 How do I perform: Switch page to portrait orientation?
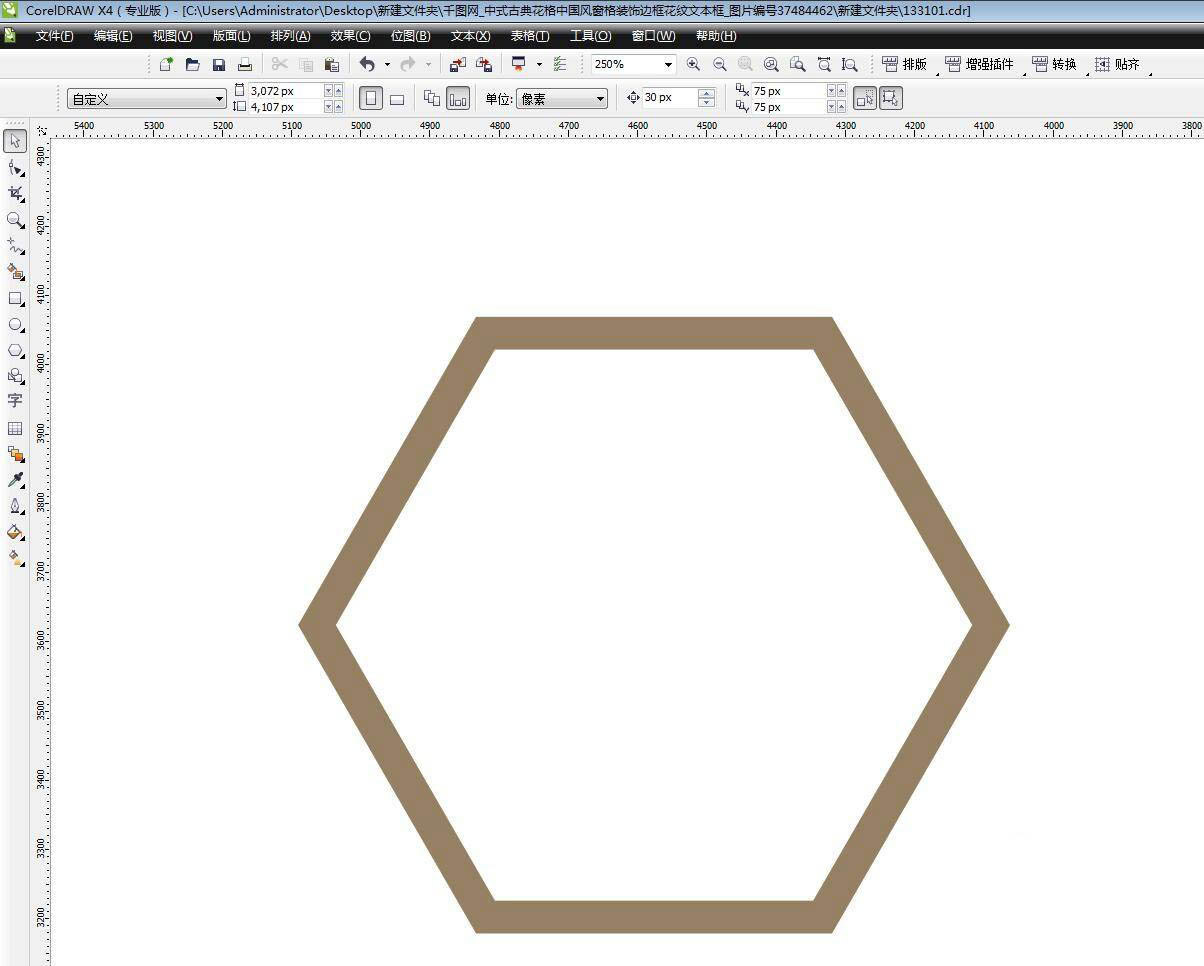[x=371, y=99]
